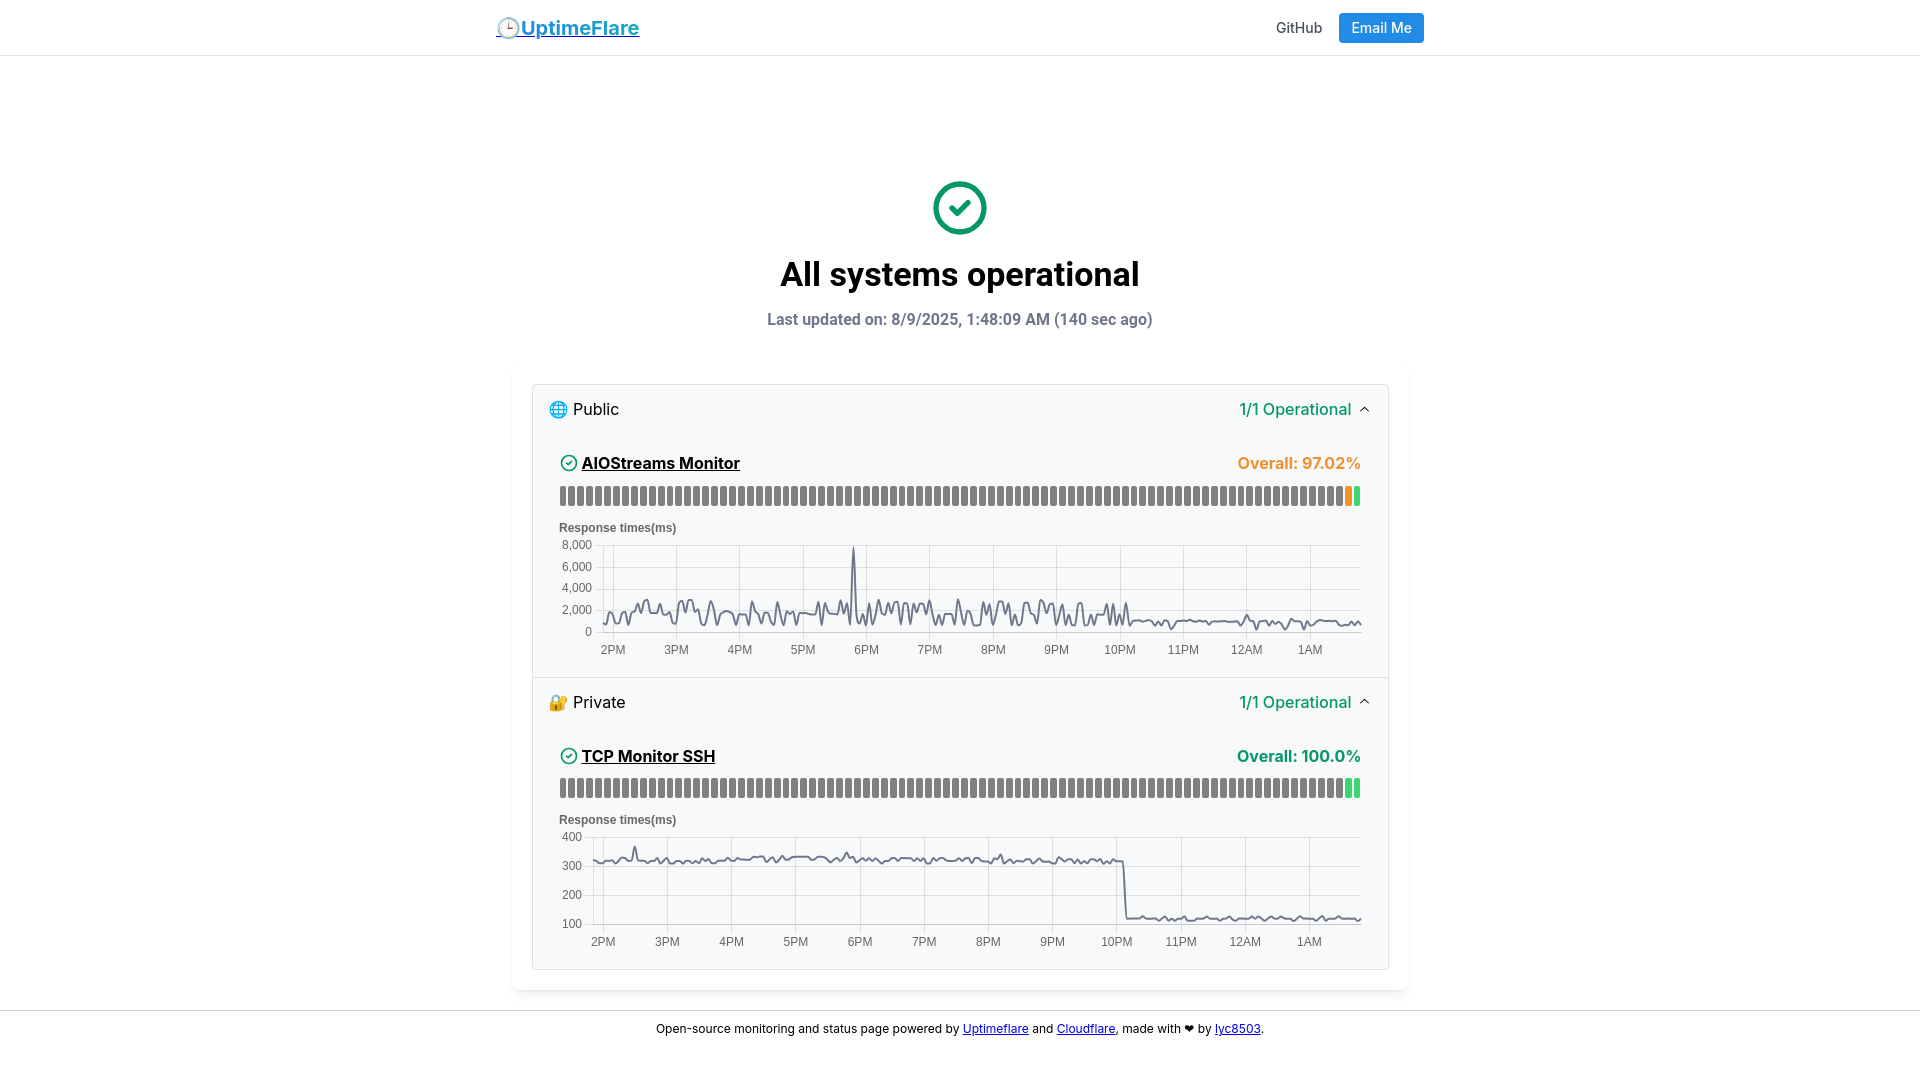Click TCP Monitor Response times(ms) label
The width and height of the screenshot is (1920, 1080).
point(617,820)
